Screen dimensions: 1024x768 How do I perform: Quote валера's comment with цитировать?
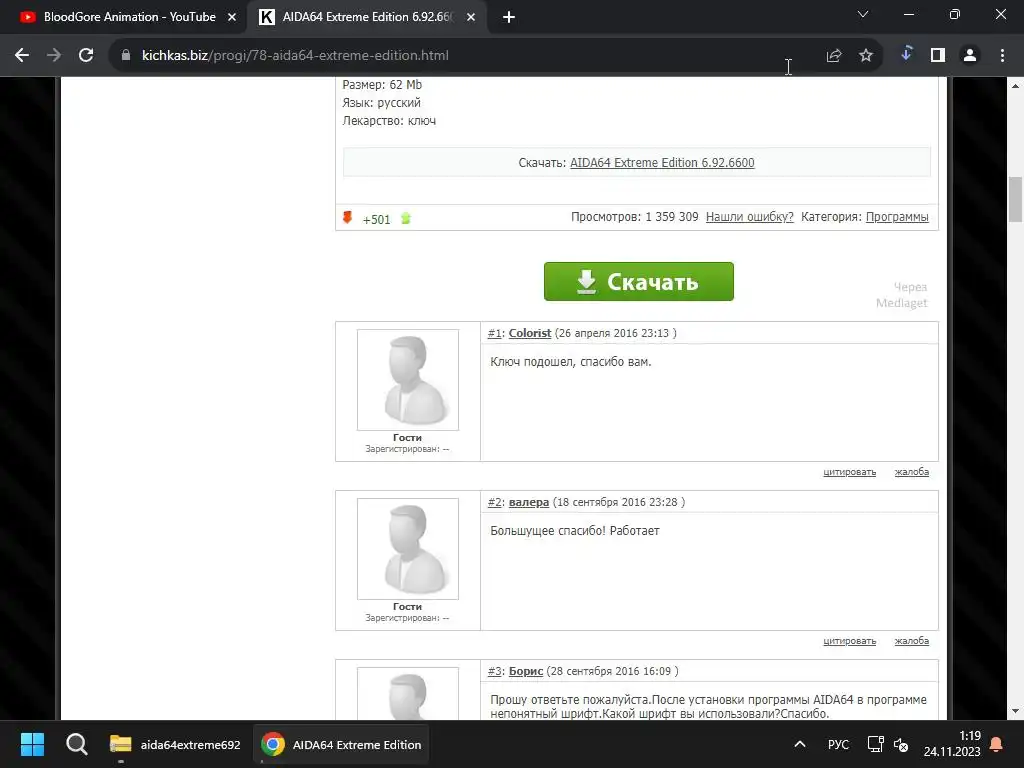click(x=850, y=641)
